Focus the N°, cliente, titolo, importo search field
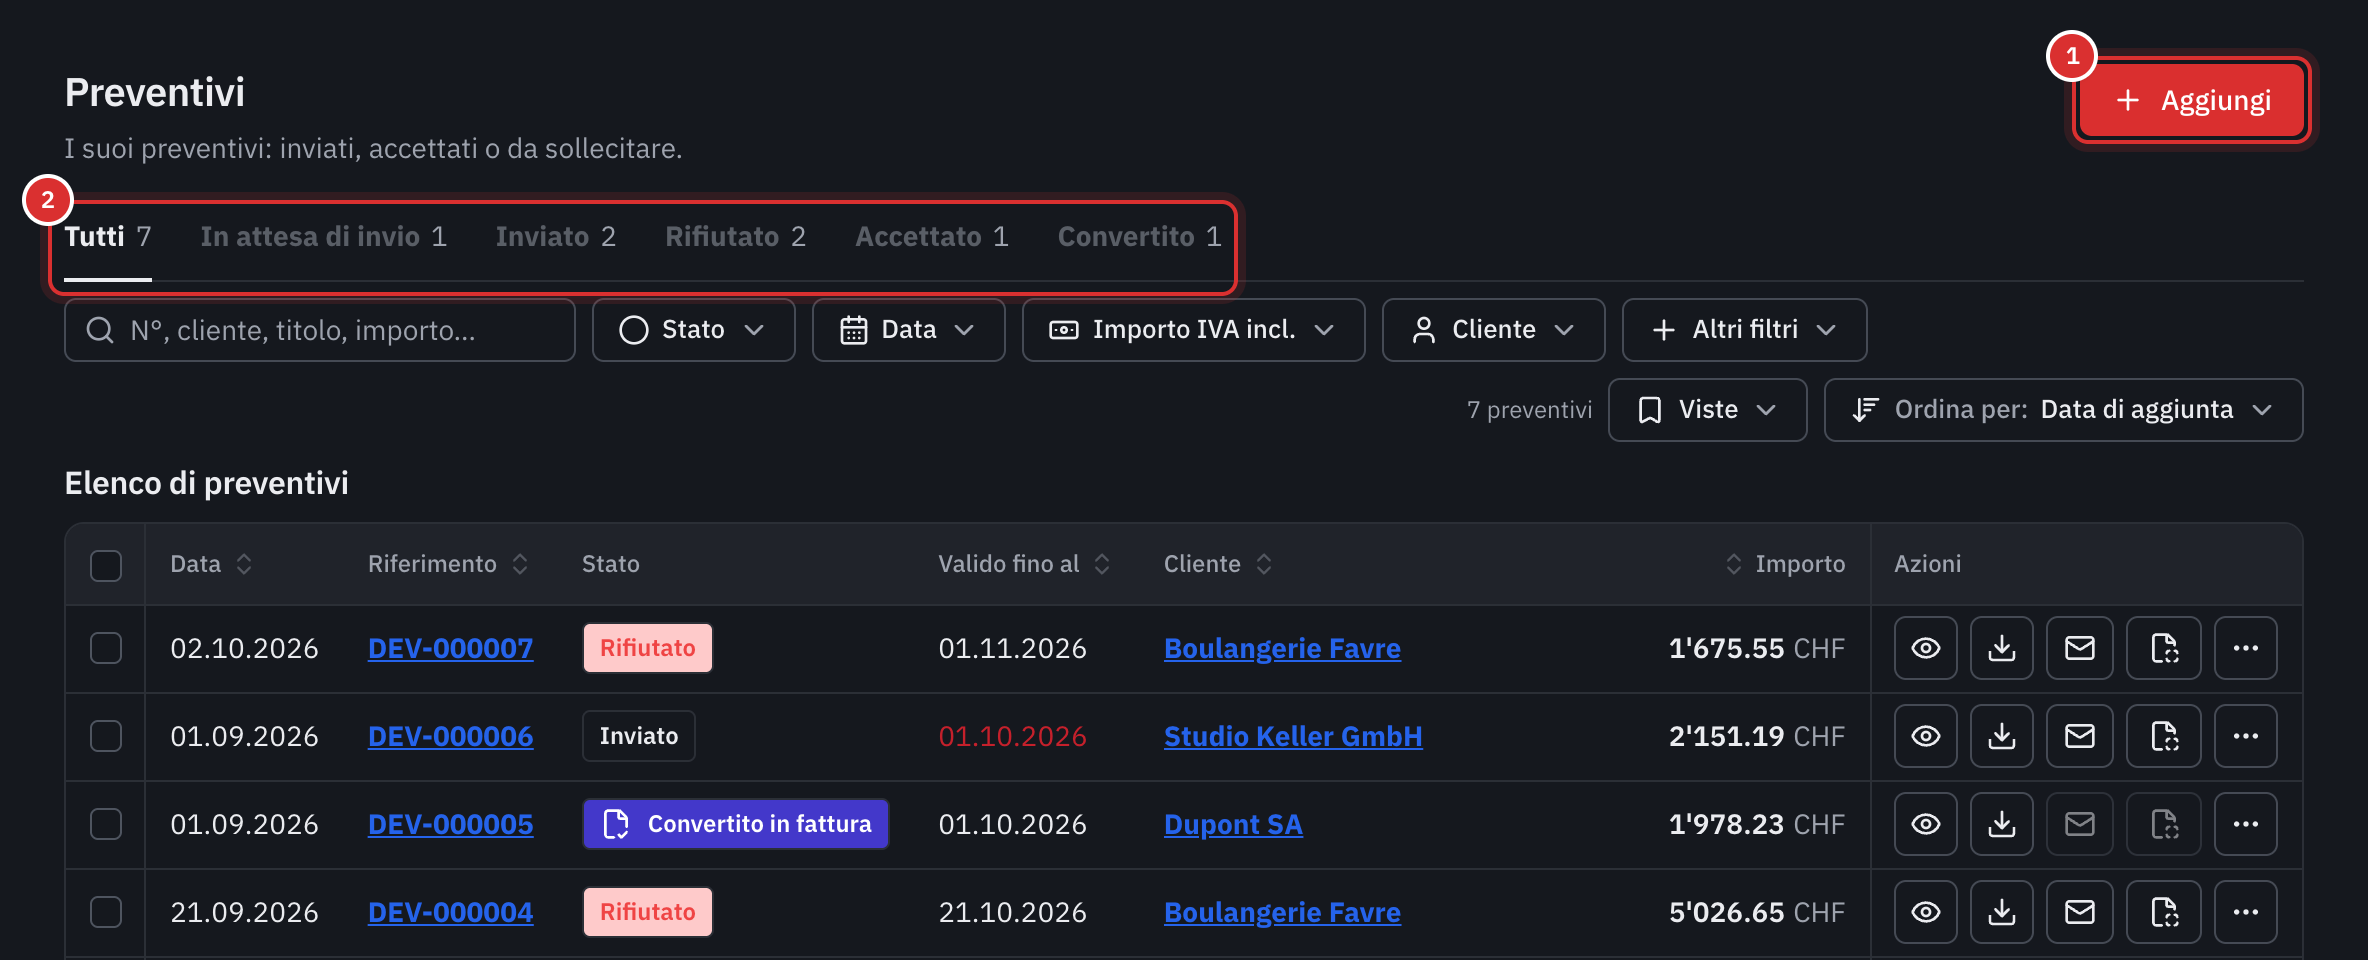Image resolution: width=2368 pixels, height=960 pixels. (x=320, y=330)
